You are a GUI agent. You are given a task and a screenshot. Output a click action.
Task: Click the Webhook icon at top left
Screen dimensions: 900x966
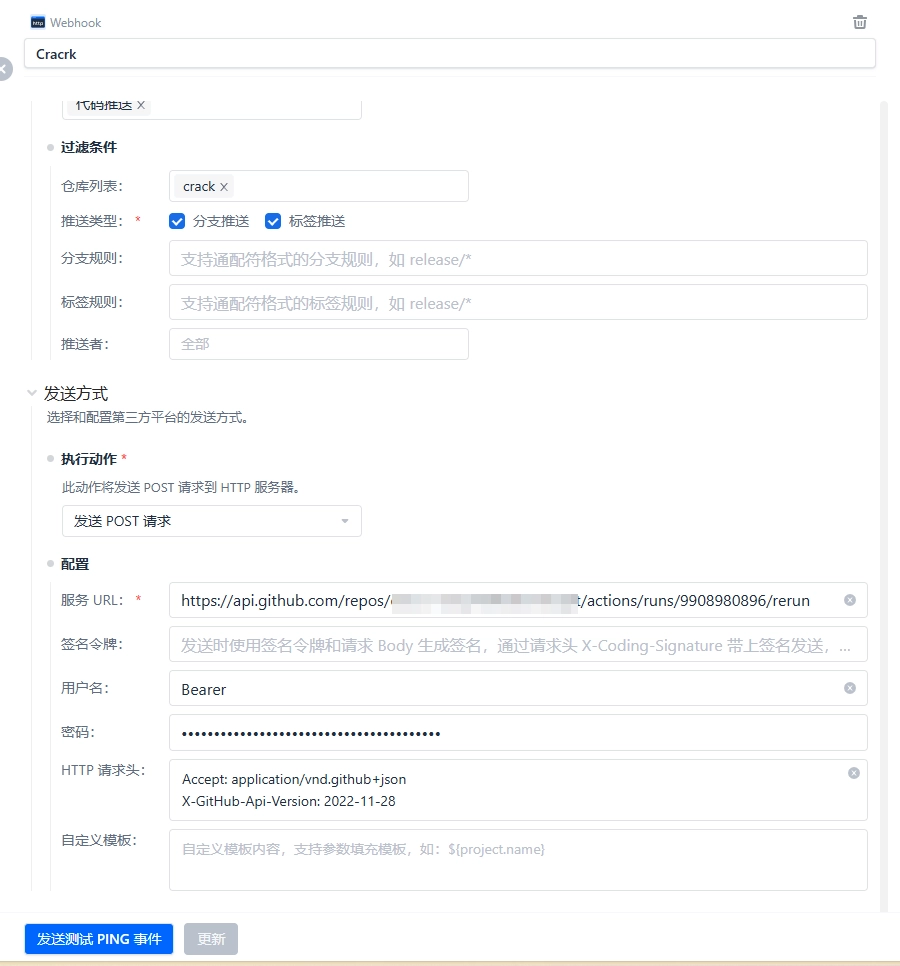[37, 21]
